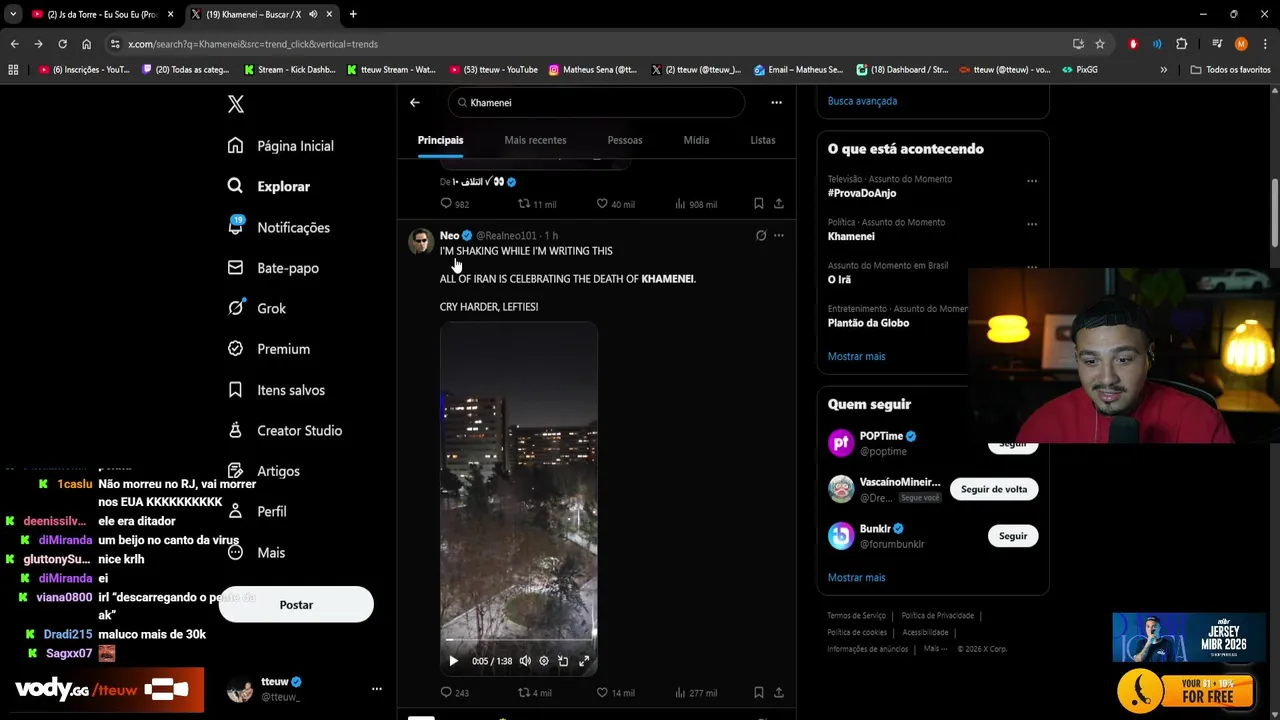Screen dimensions: 1280x720
Task: Open Neo's display name link
Action: coord(449,236)
